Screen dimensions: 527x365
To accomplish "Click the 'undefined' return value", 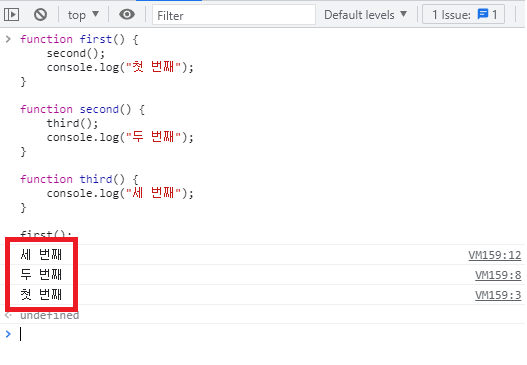I will point(50,315).
